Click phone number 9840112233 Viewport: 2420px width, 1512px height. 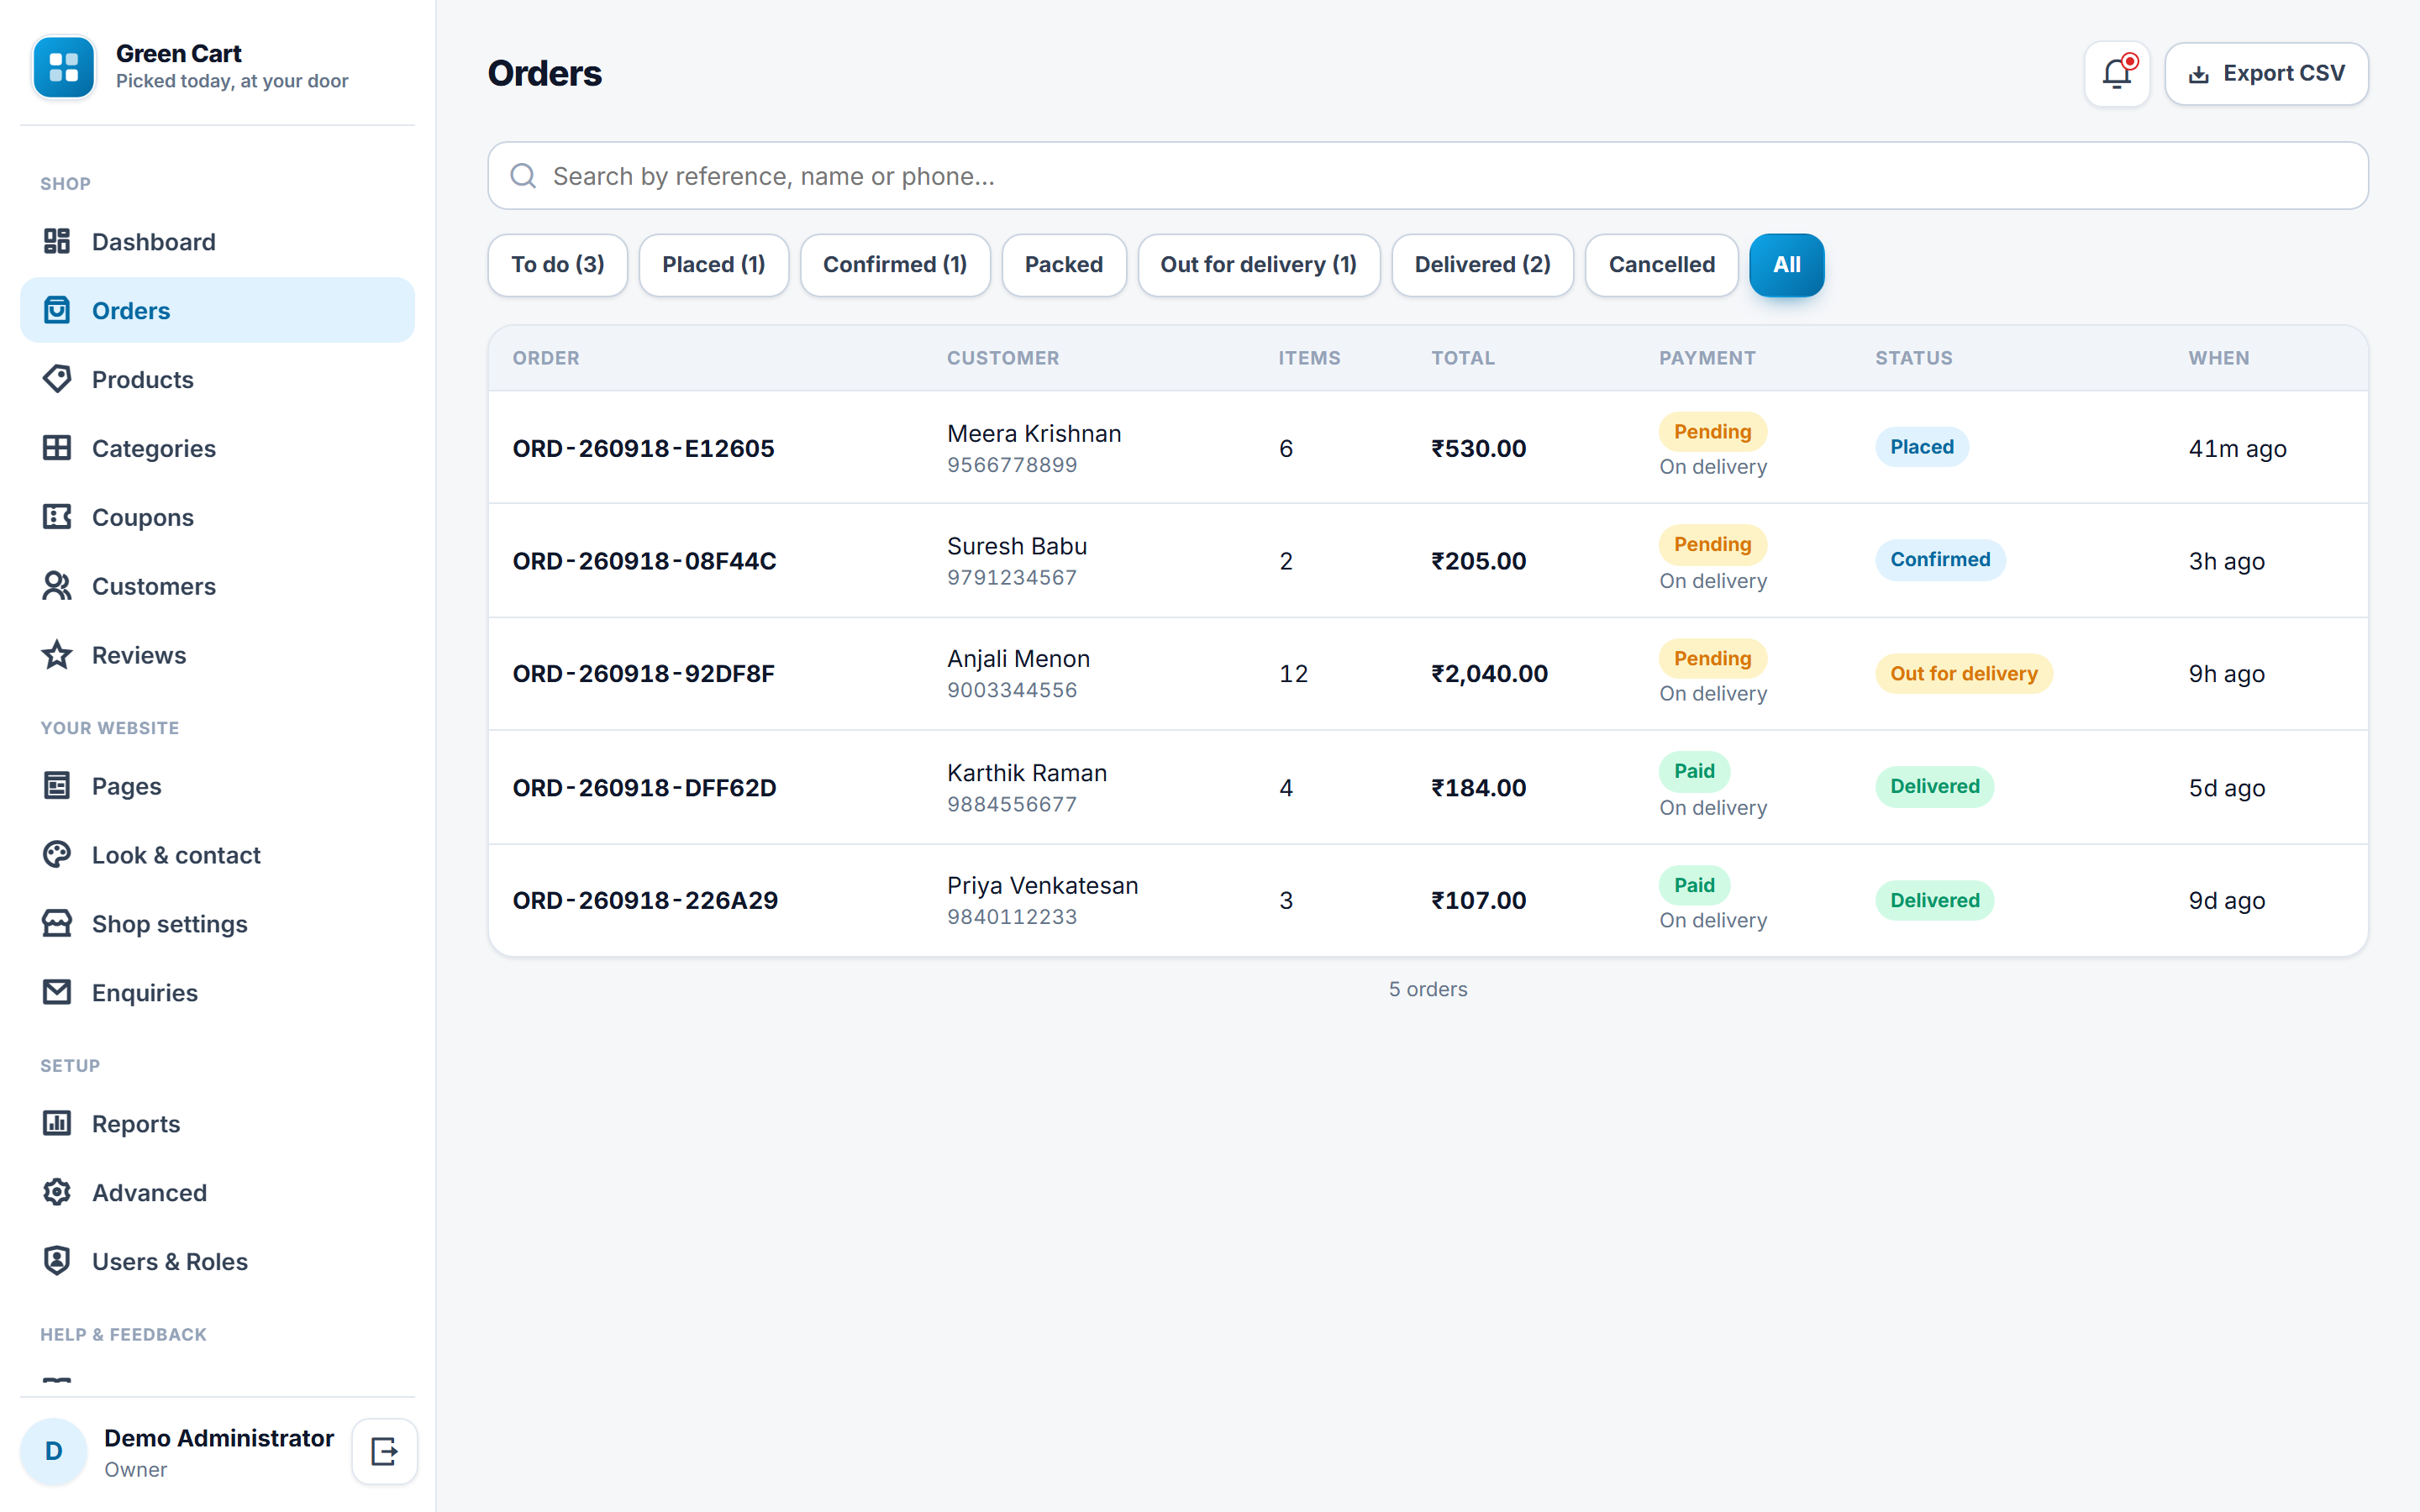click(1012, 917)
